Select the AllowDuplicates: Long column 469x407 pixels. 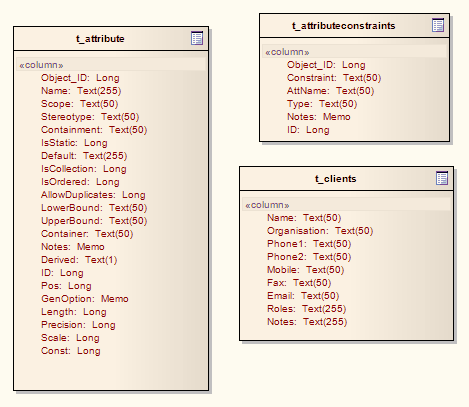(x=93, y=195)
